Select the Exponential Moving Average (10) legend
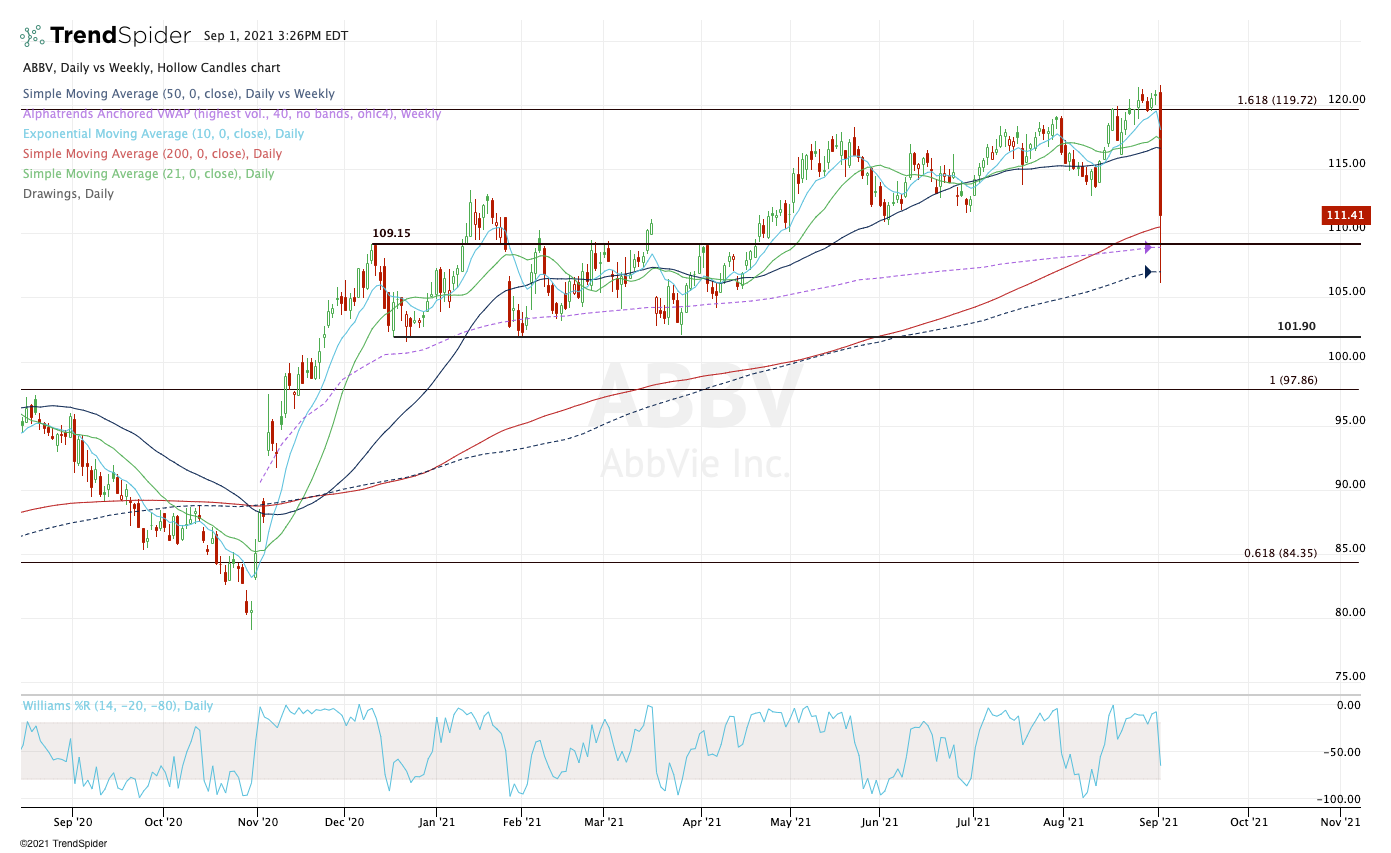 (x=163, y=134)
